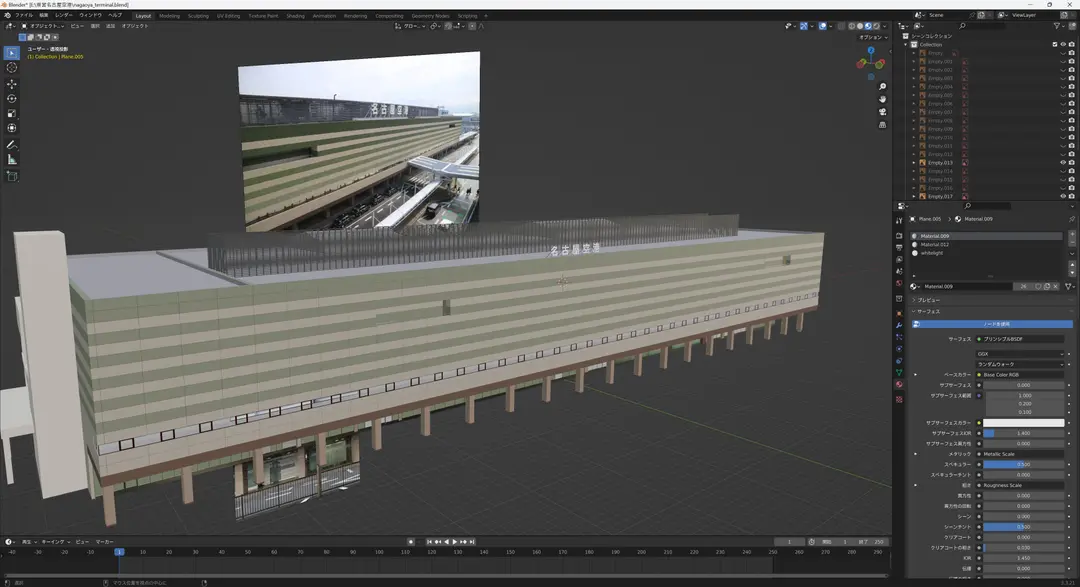1080x587 pixels.
Task: Toggle the Use Nodes button
Action: 993,324
